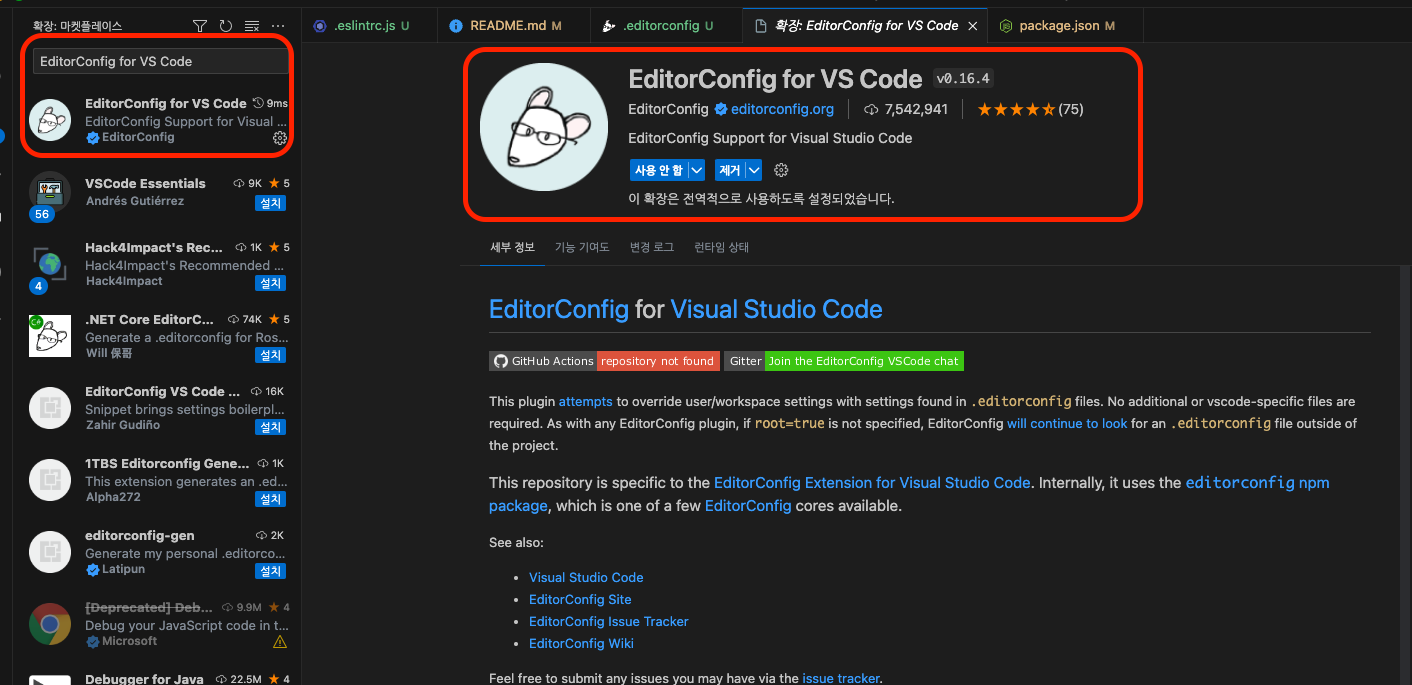1412x685 pixels.
Task: Expand dropdown arrow next to 제거
Action: click(x=754, y=171)
